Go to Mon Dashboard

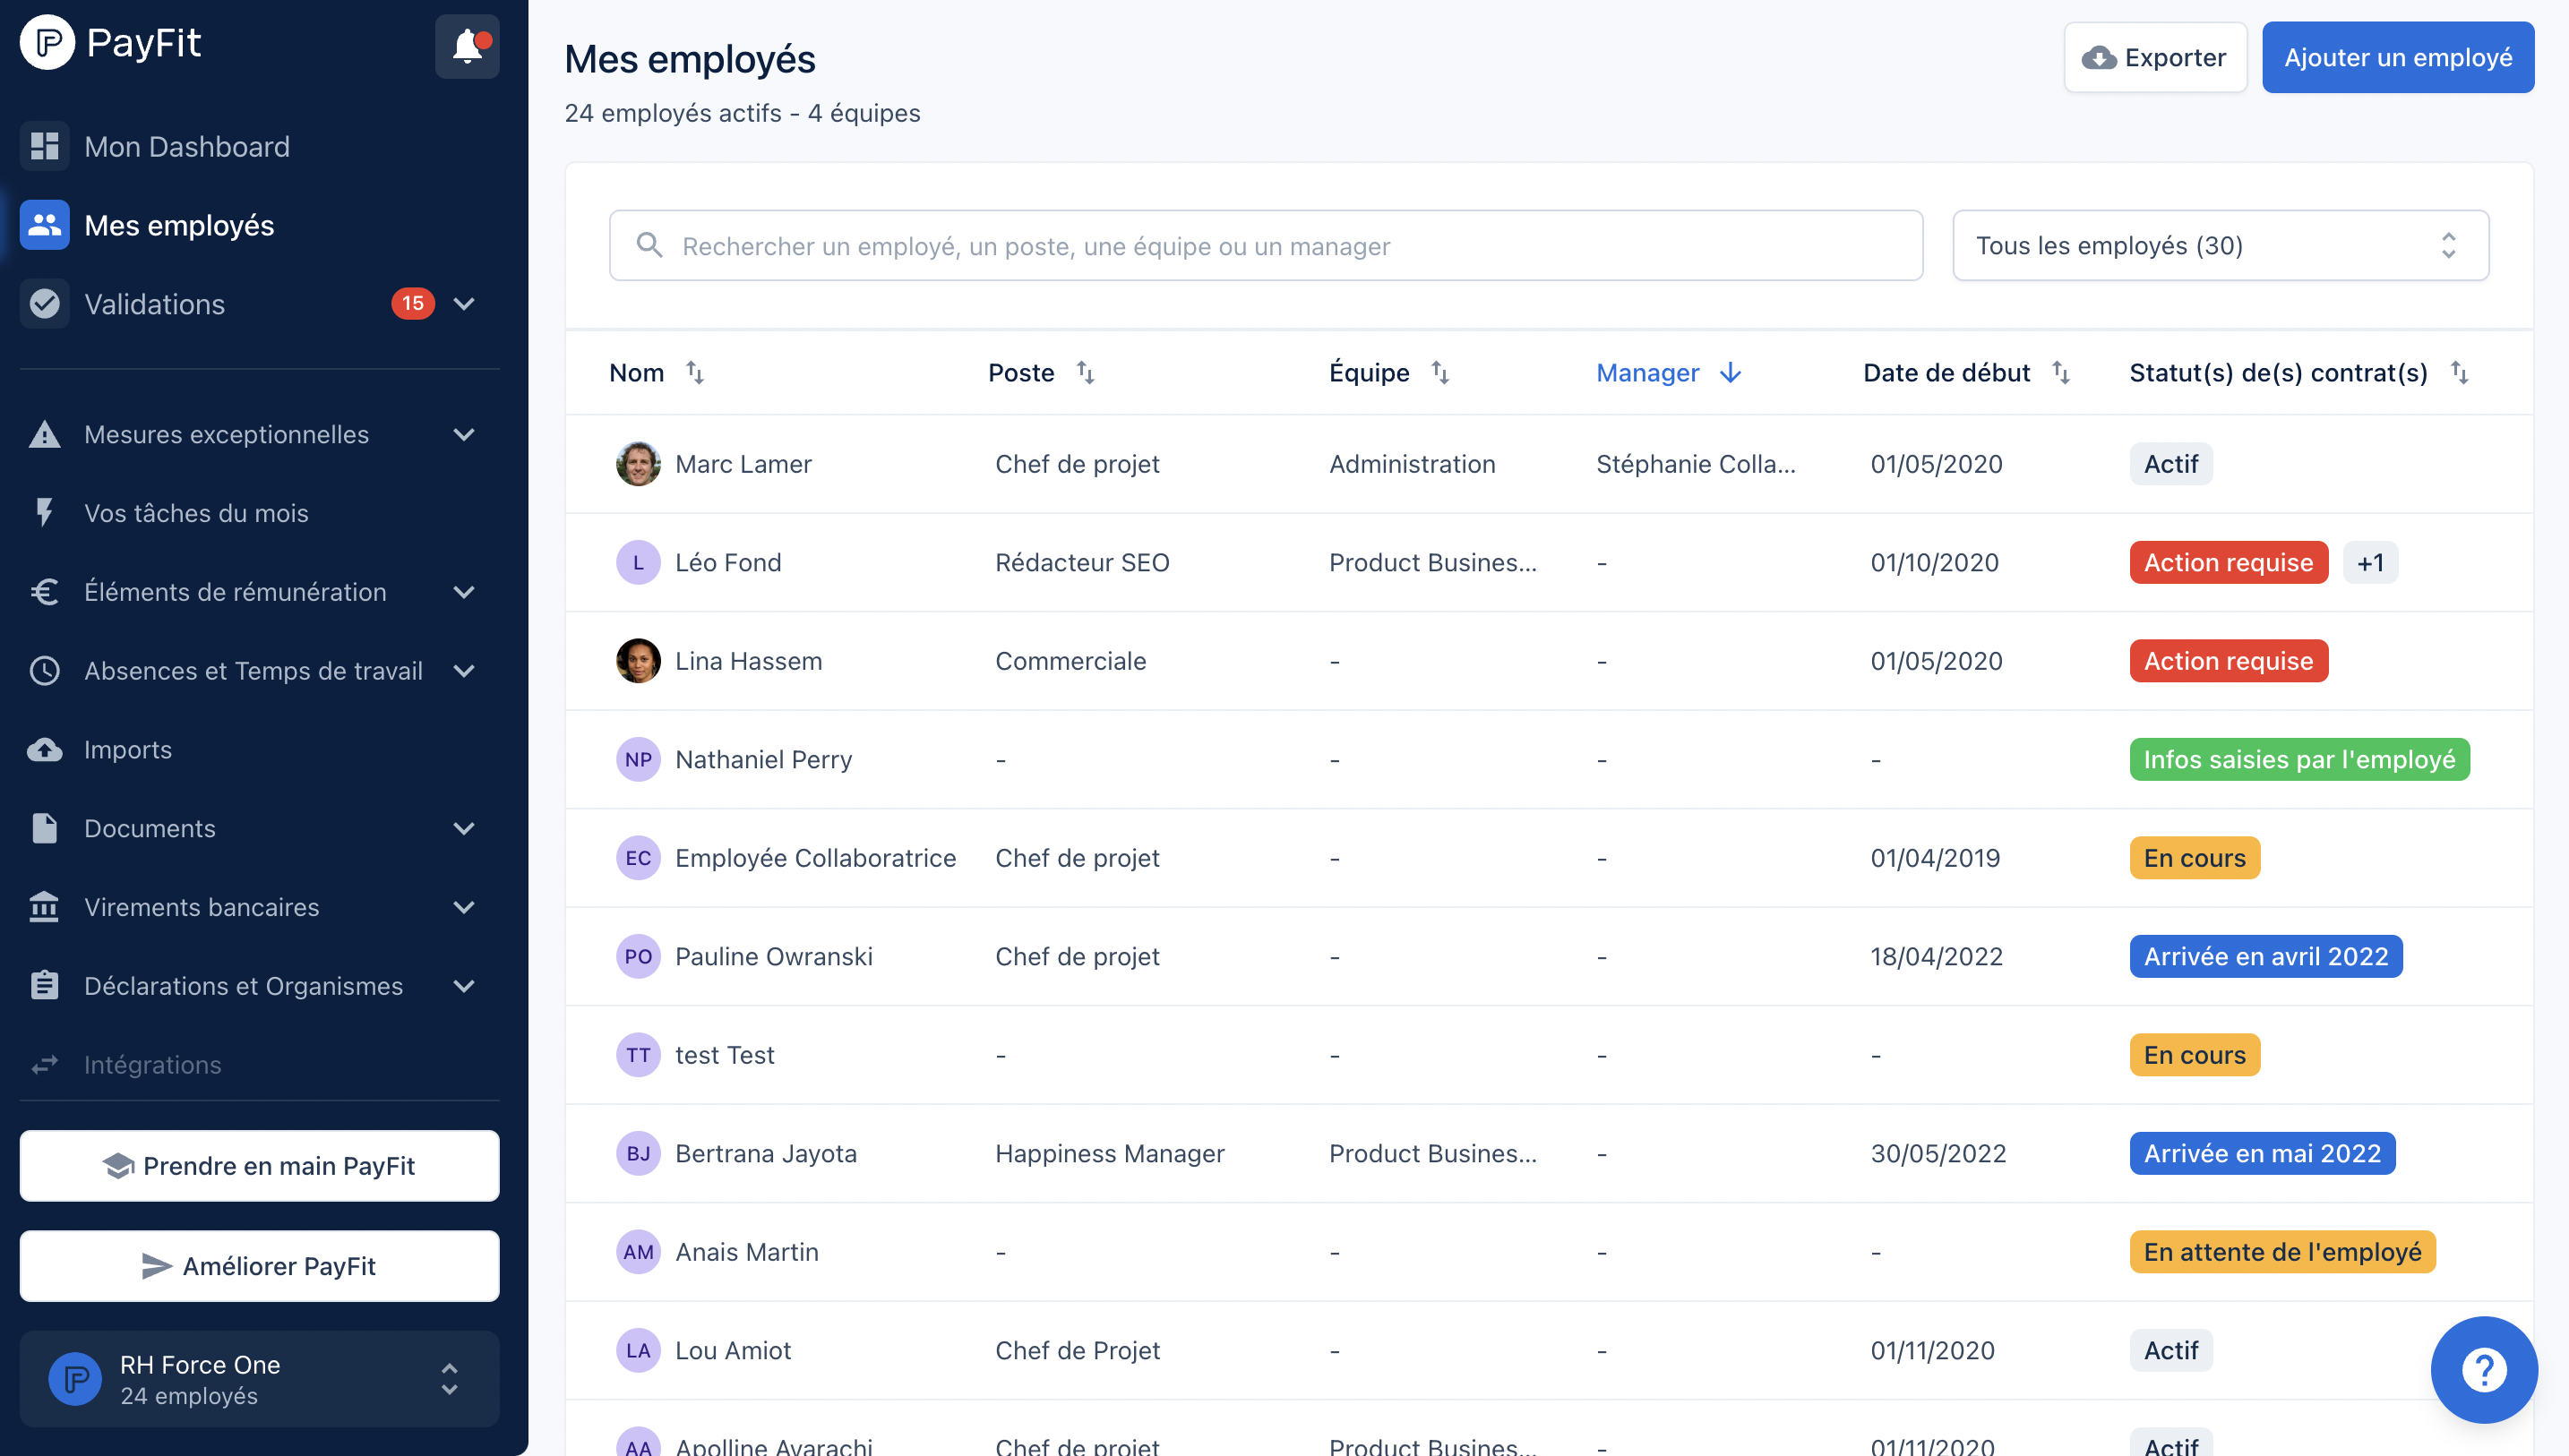coord(187,147)
